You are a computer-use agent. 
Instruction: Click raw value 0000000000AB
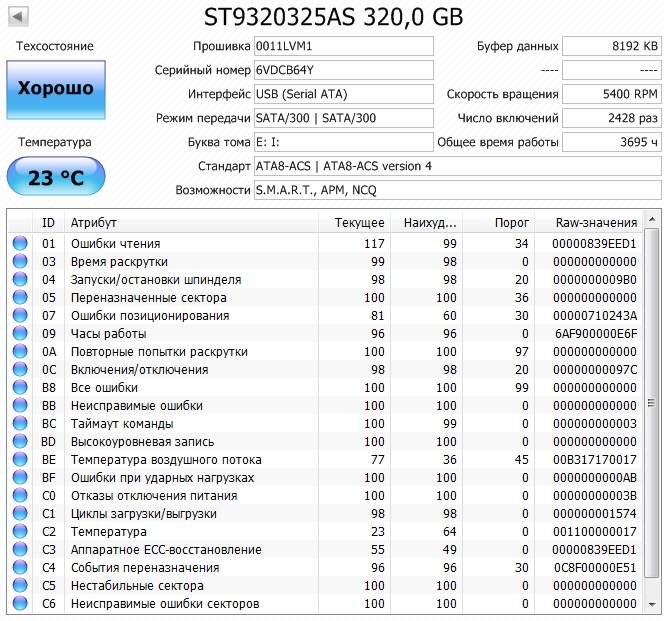[594, 478]
